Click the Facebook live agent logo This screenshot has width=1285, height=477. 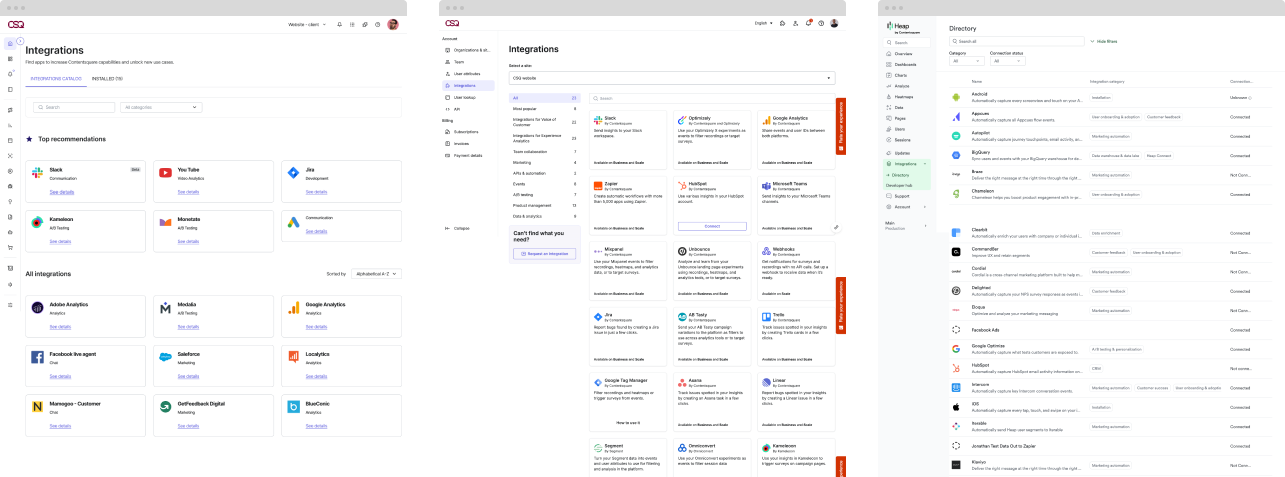pyautogui.click(x=38, y=357)
